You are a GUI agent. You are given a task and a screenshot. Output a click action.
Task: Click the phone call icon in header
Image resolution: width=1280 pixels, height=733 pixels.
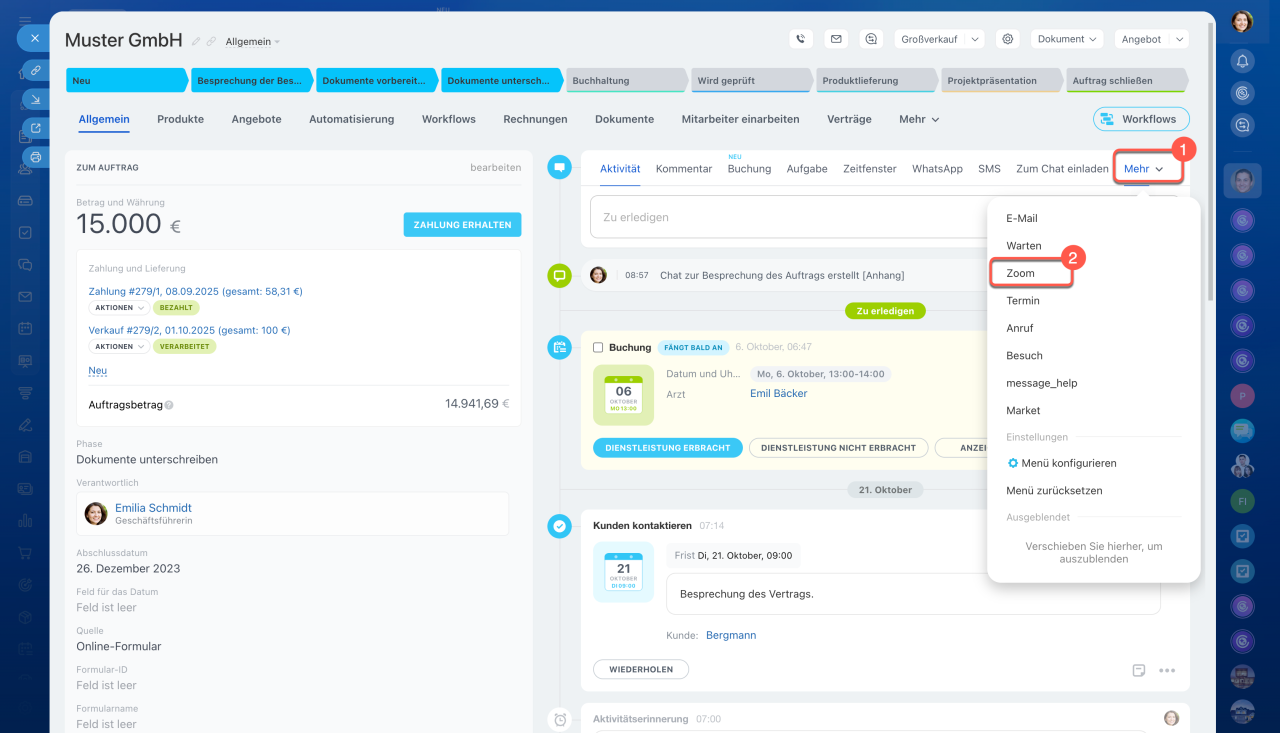[x=800, y=39]
